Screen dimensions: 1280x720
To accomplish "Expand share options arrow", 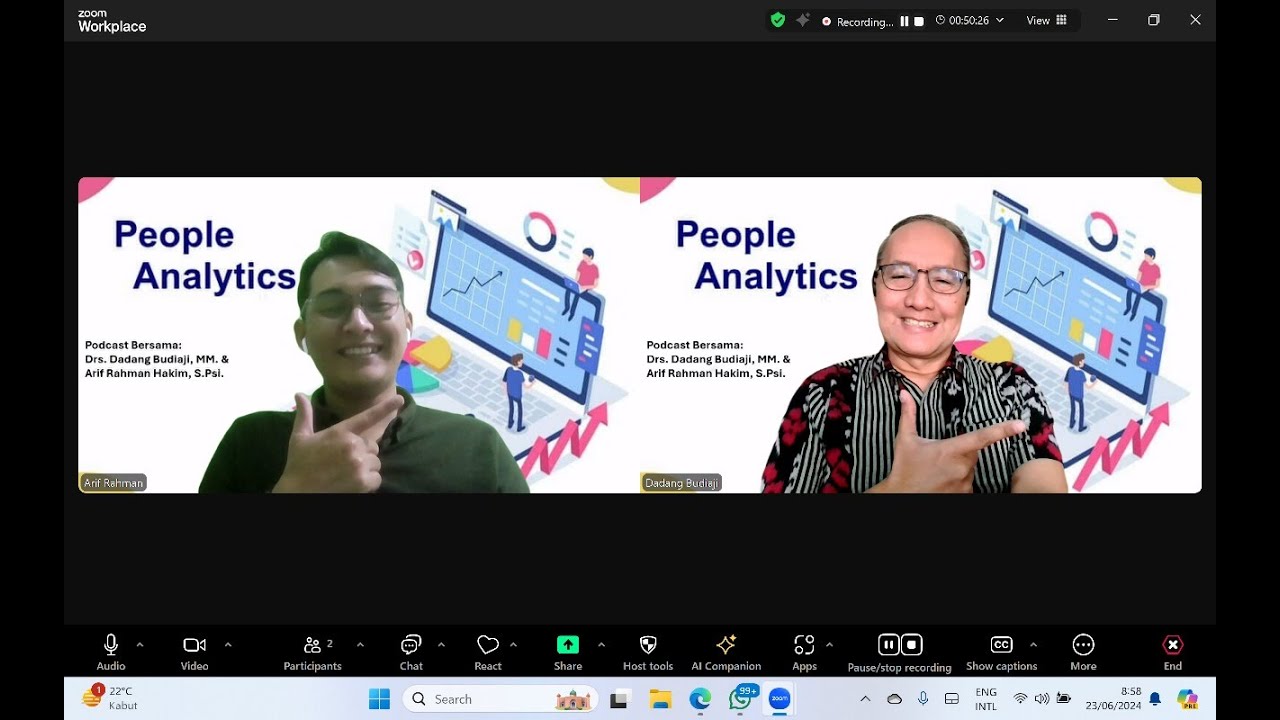I will coord(601,644).
